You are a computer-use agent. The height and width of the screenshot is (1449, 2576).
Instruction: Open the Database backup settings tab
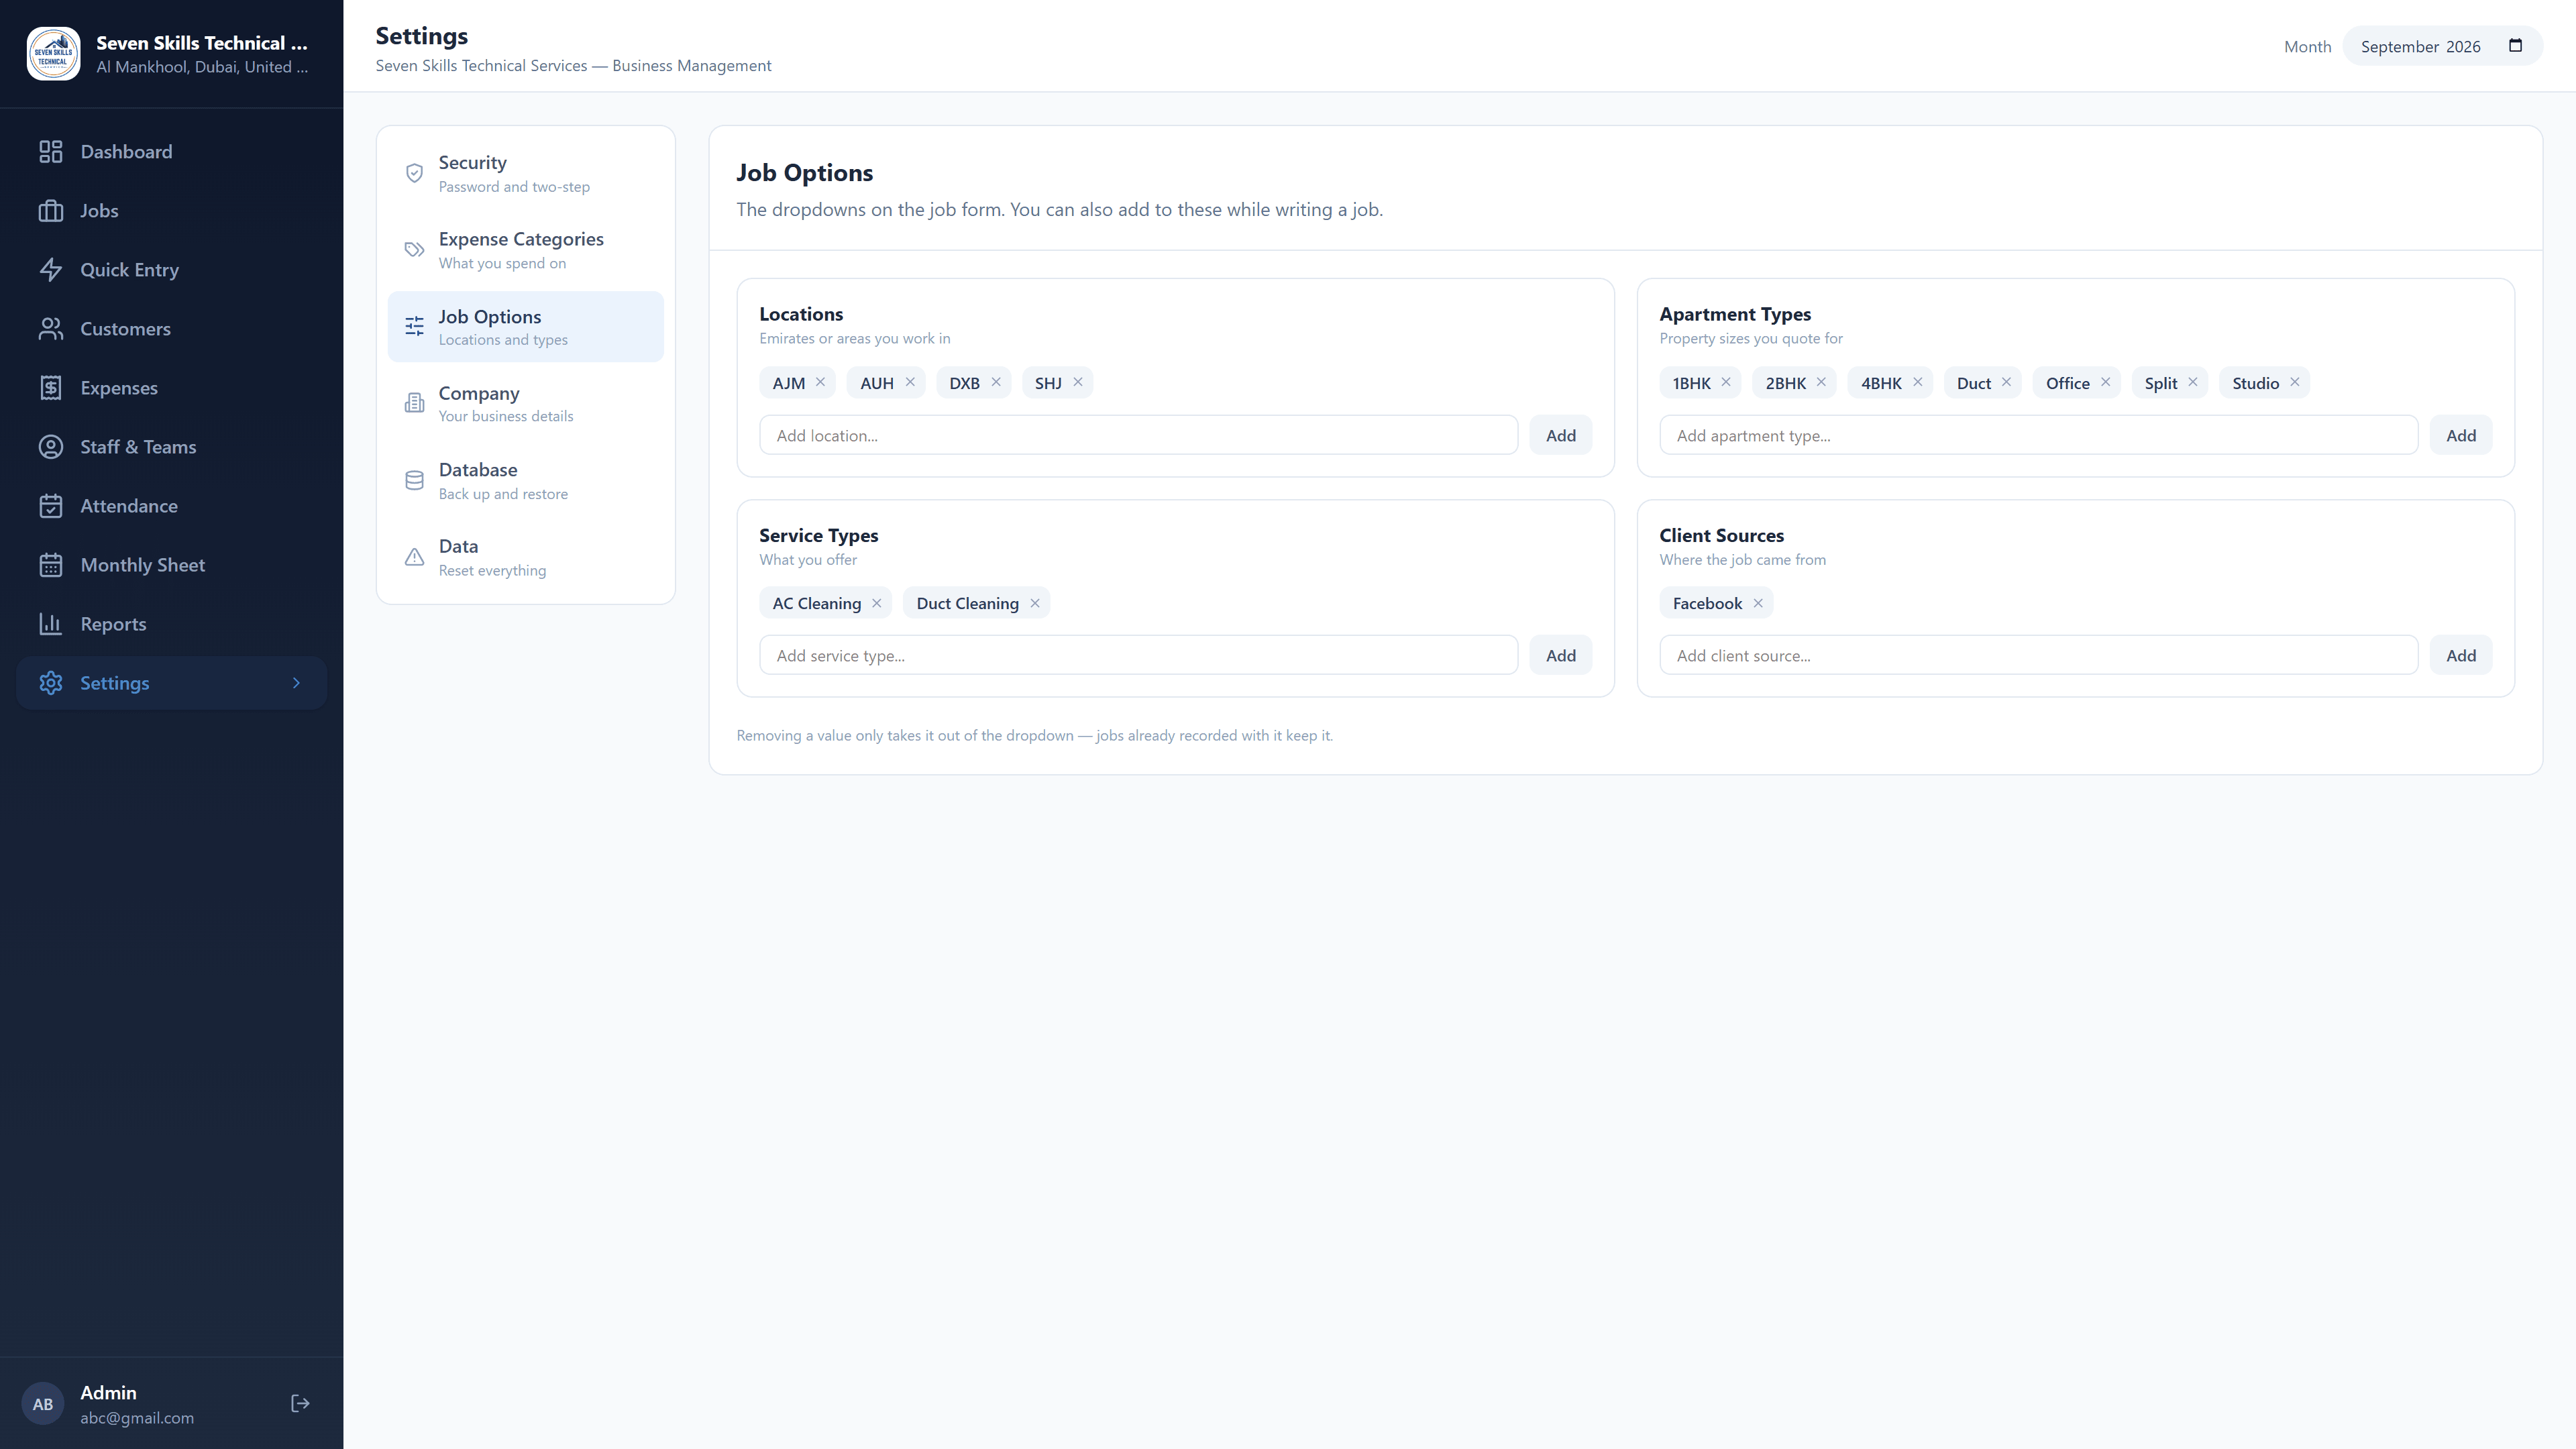click(525, 481)
